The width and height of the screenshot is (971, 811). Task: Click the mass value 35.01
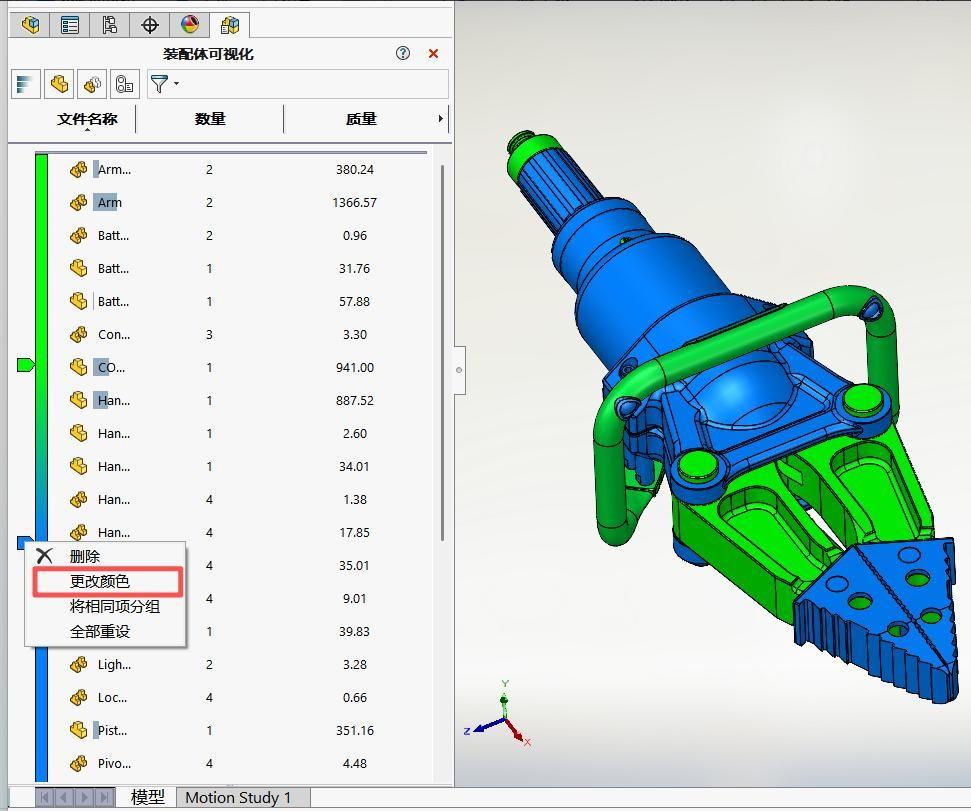pos(354,566)
